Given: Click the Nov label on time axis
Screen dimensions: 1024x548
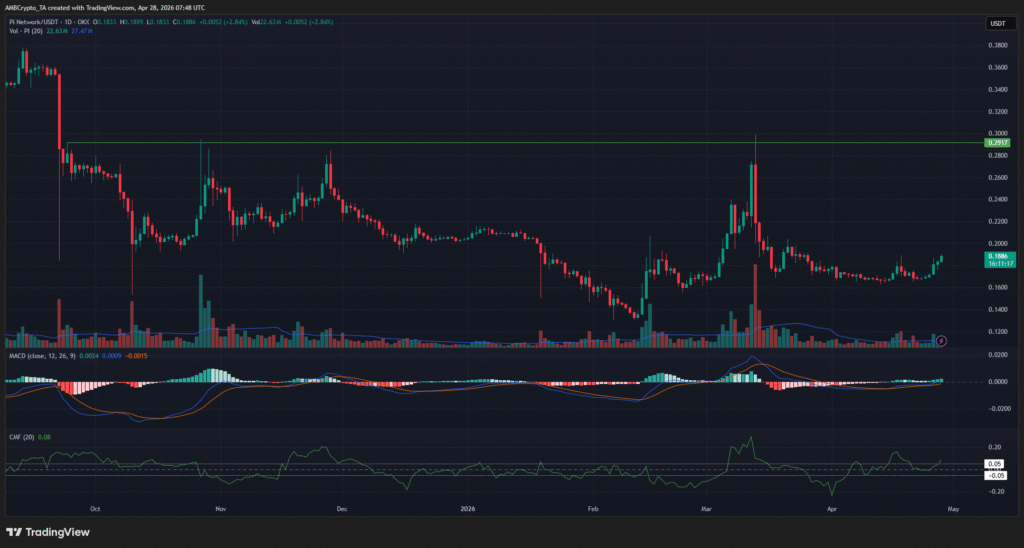Looking at the screenshot, I should [x=221, y=508].
